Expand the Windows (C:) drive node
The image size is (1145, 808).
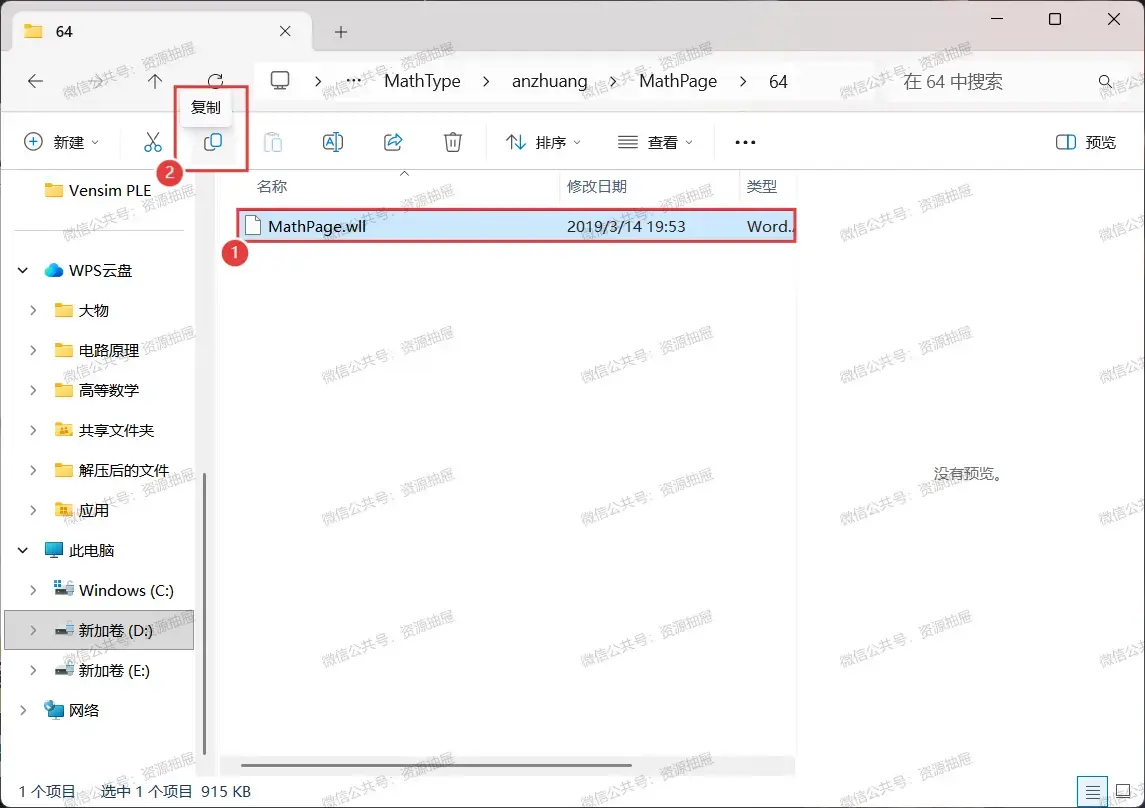33,590
